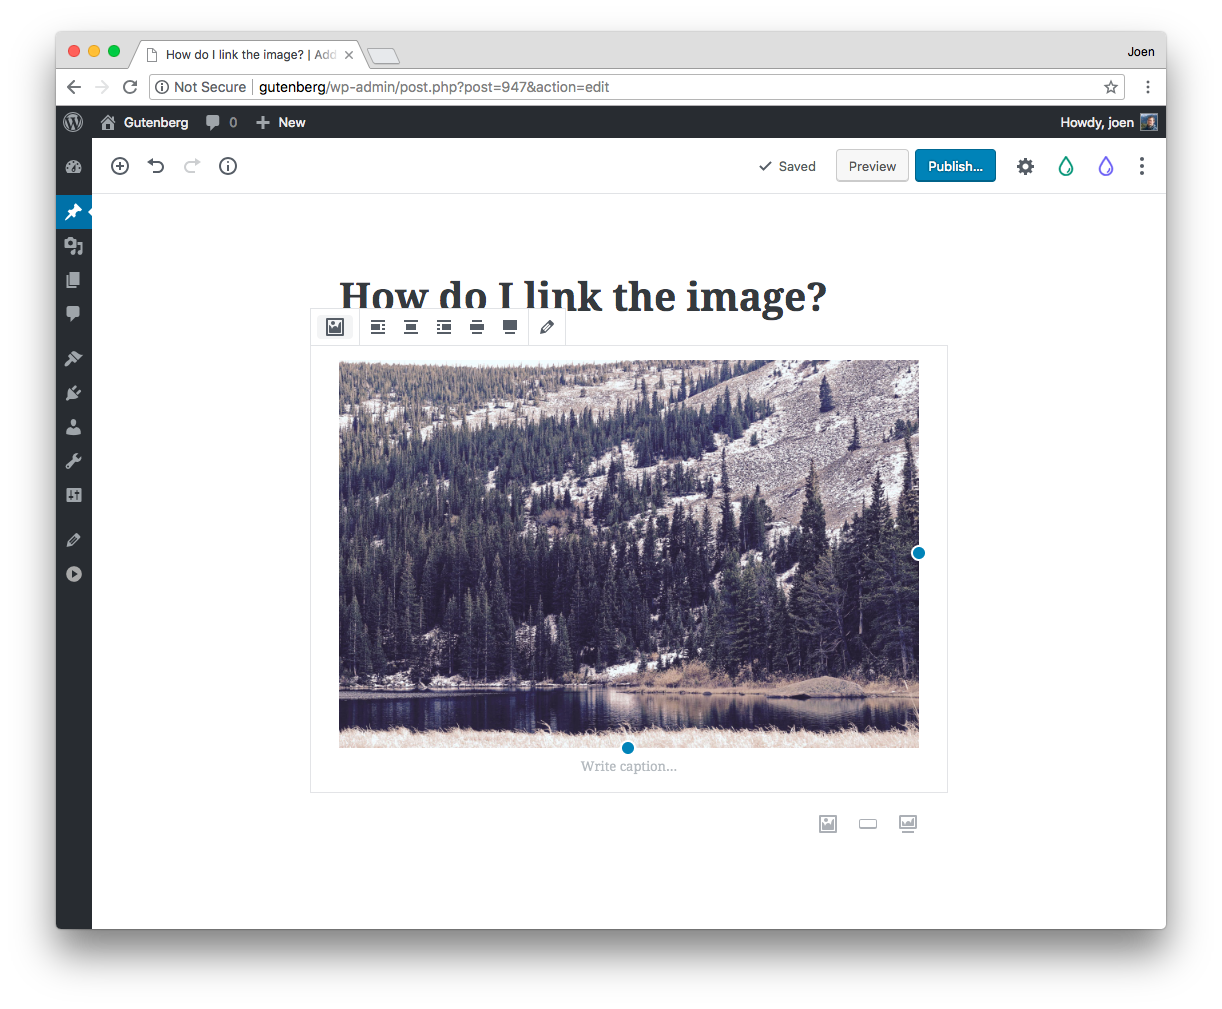Click the browser address bar URL

click(x=434, y=87)
